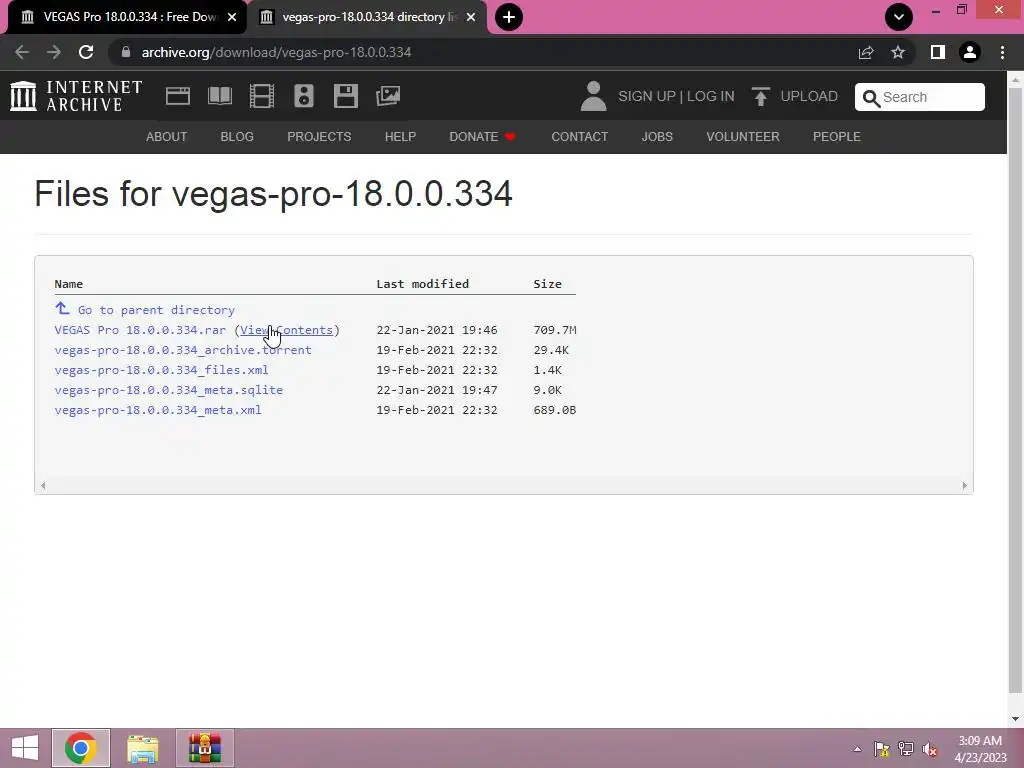Open the ABOUT menu item
Viewport: 1024px width, 768px height.
(167, 136)
